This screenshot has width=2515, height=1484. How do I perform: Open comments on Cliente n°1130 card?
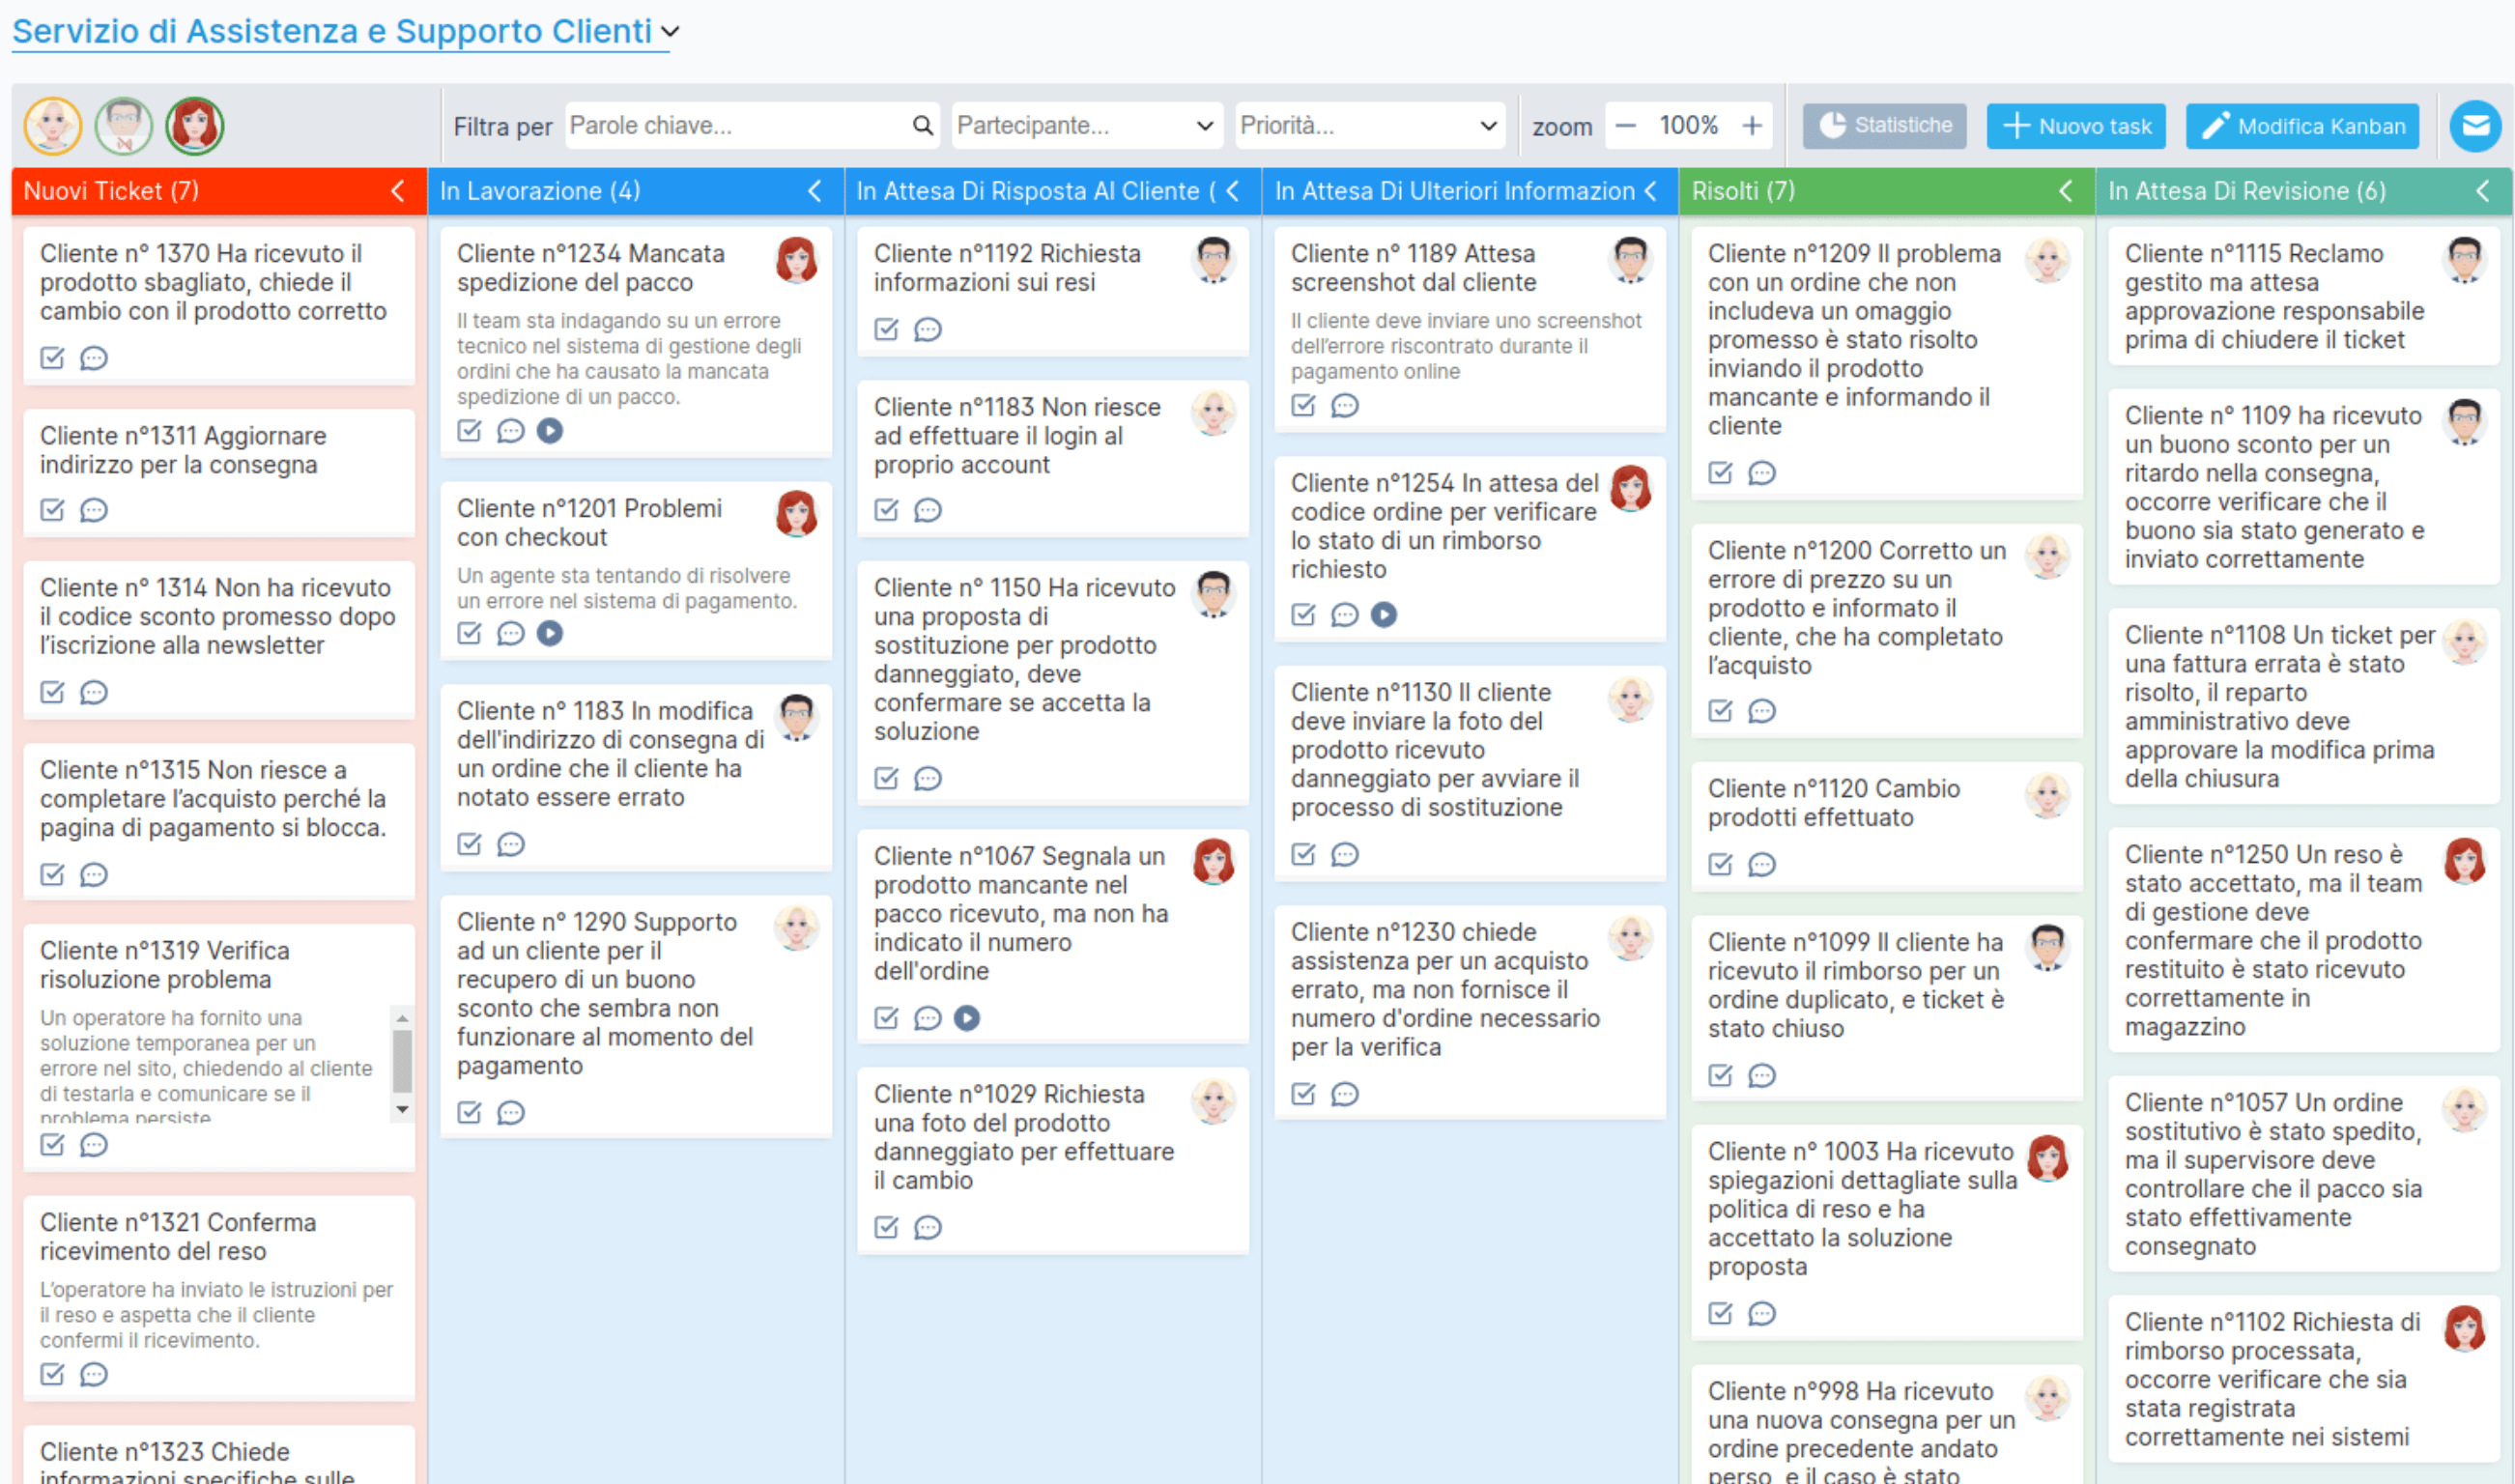[x=1344, y=854]
